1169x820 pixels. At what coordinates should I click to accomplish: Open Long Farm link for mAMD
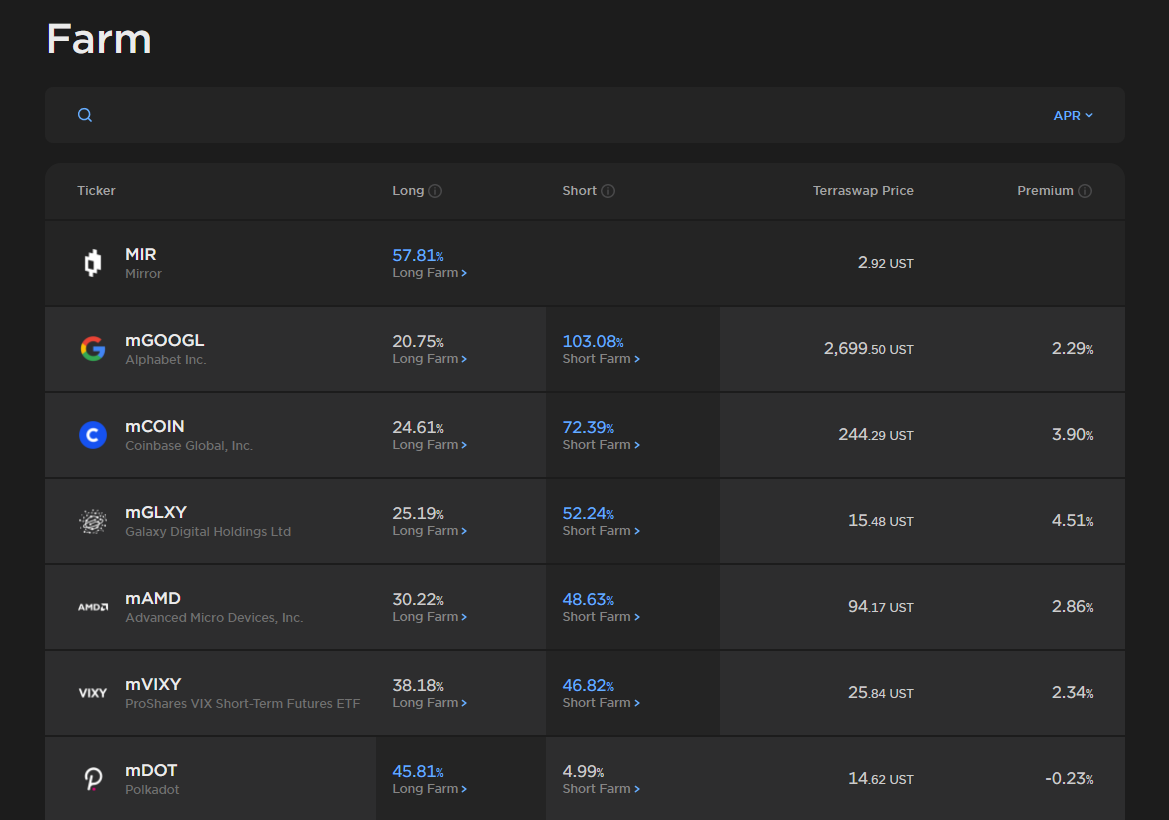pos(429,616)
